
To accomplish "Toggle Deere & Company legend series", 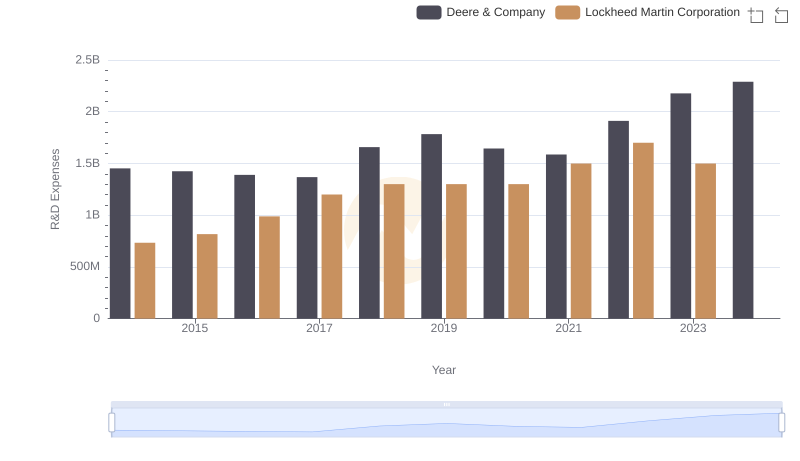I will [481, 12].
